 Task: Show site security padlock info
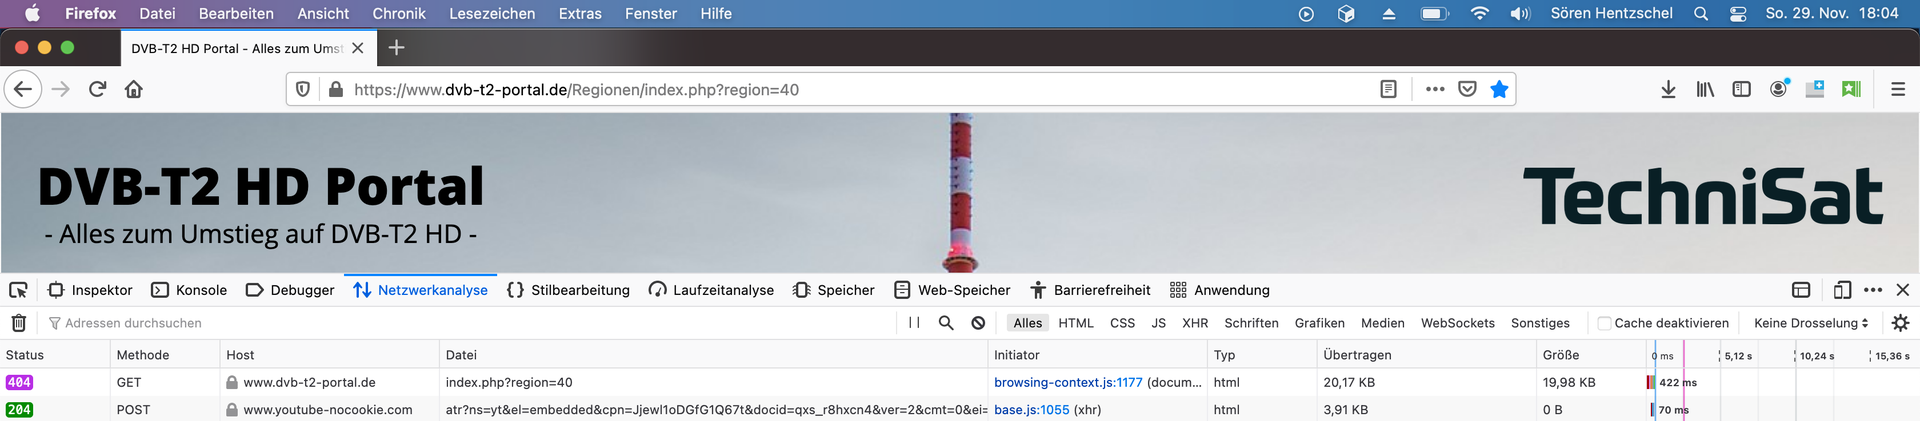pyautogui.click(x=336, y=89)
